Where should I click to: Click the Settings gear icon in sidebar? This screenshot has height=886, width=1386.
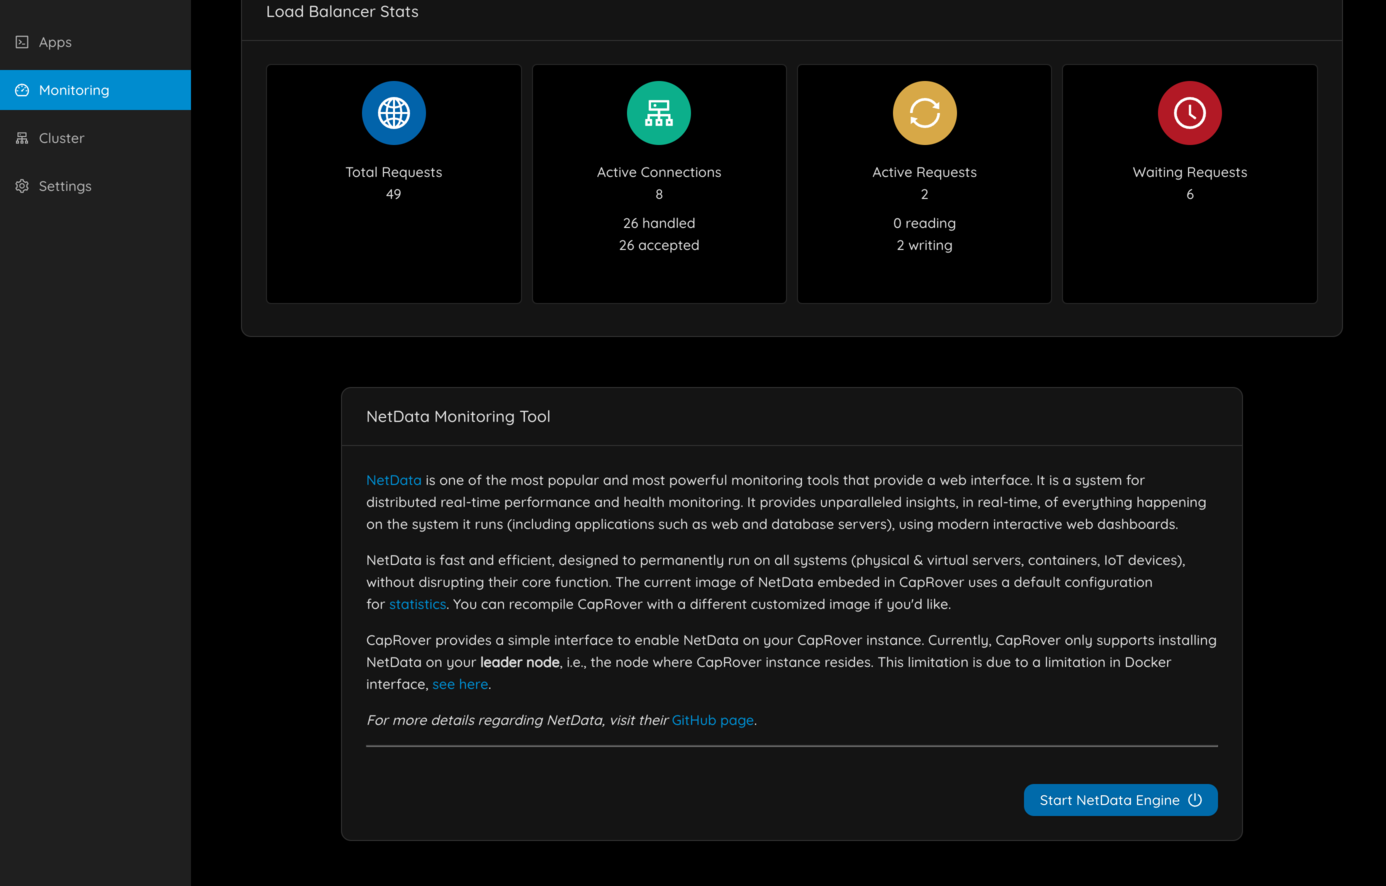click(22, 186)
